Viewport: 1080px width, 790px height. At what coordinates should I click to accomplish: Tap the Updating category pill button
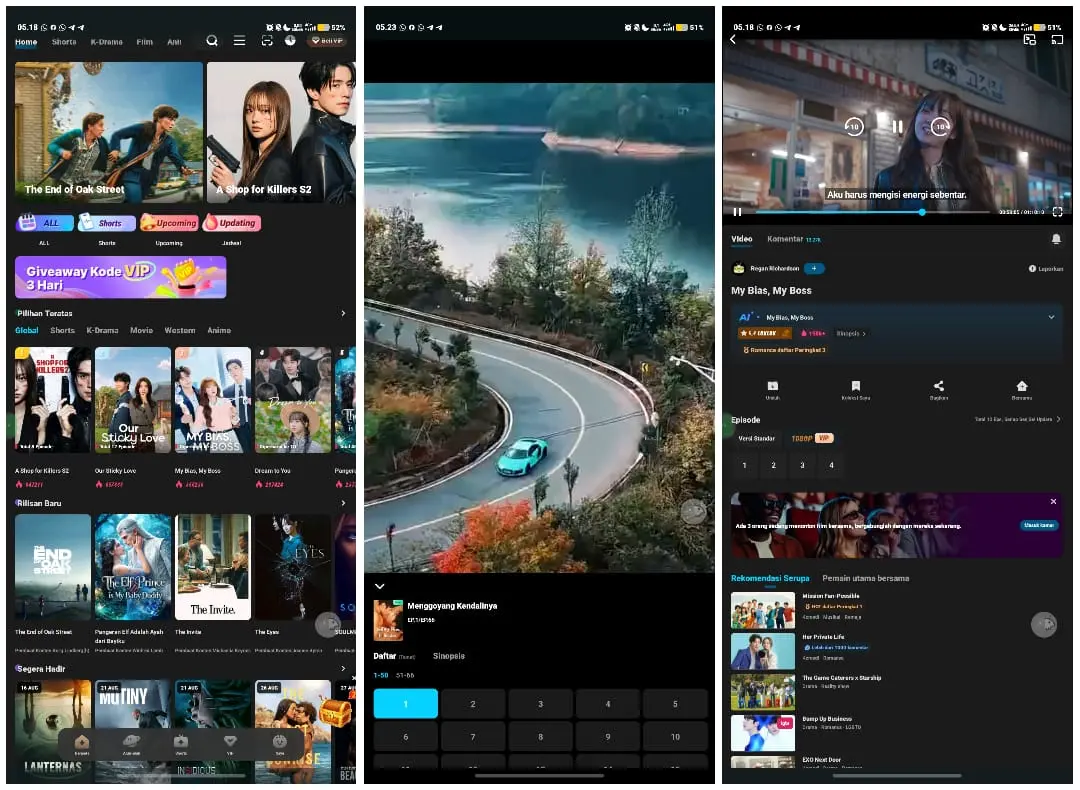pos(232,222)
